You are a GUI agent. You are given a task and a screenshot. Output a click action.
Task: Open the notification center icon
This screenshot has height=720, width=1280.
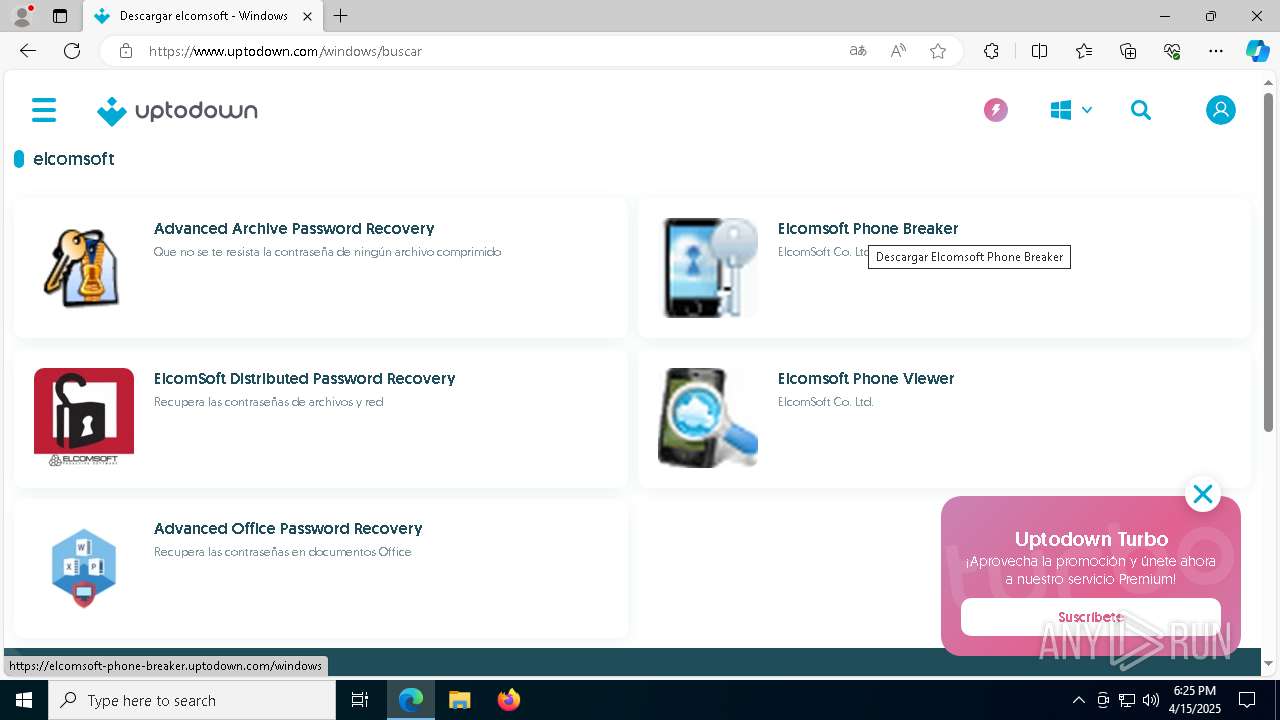pos(1247,700)
